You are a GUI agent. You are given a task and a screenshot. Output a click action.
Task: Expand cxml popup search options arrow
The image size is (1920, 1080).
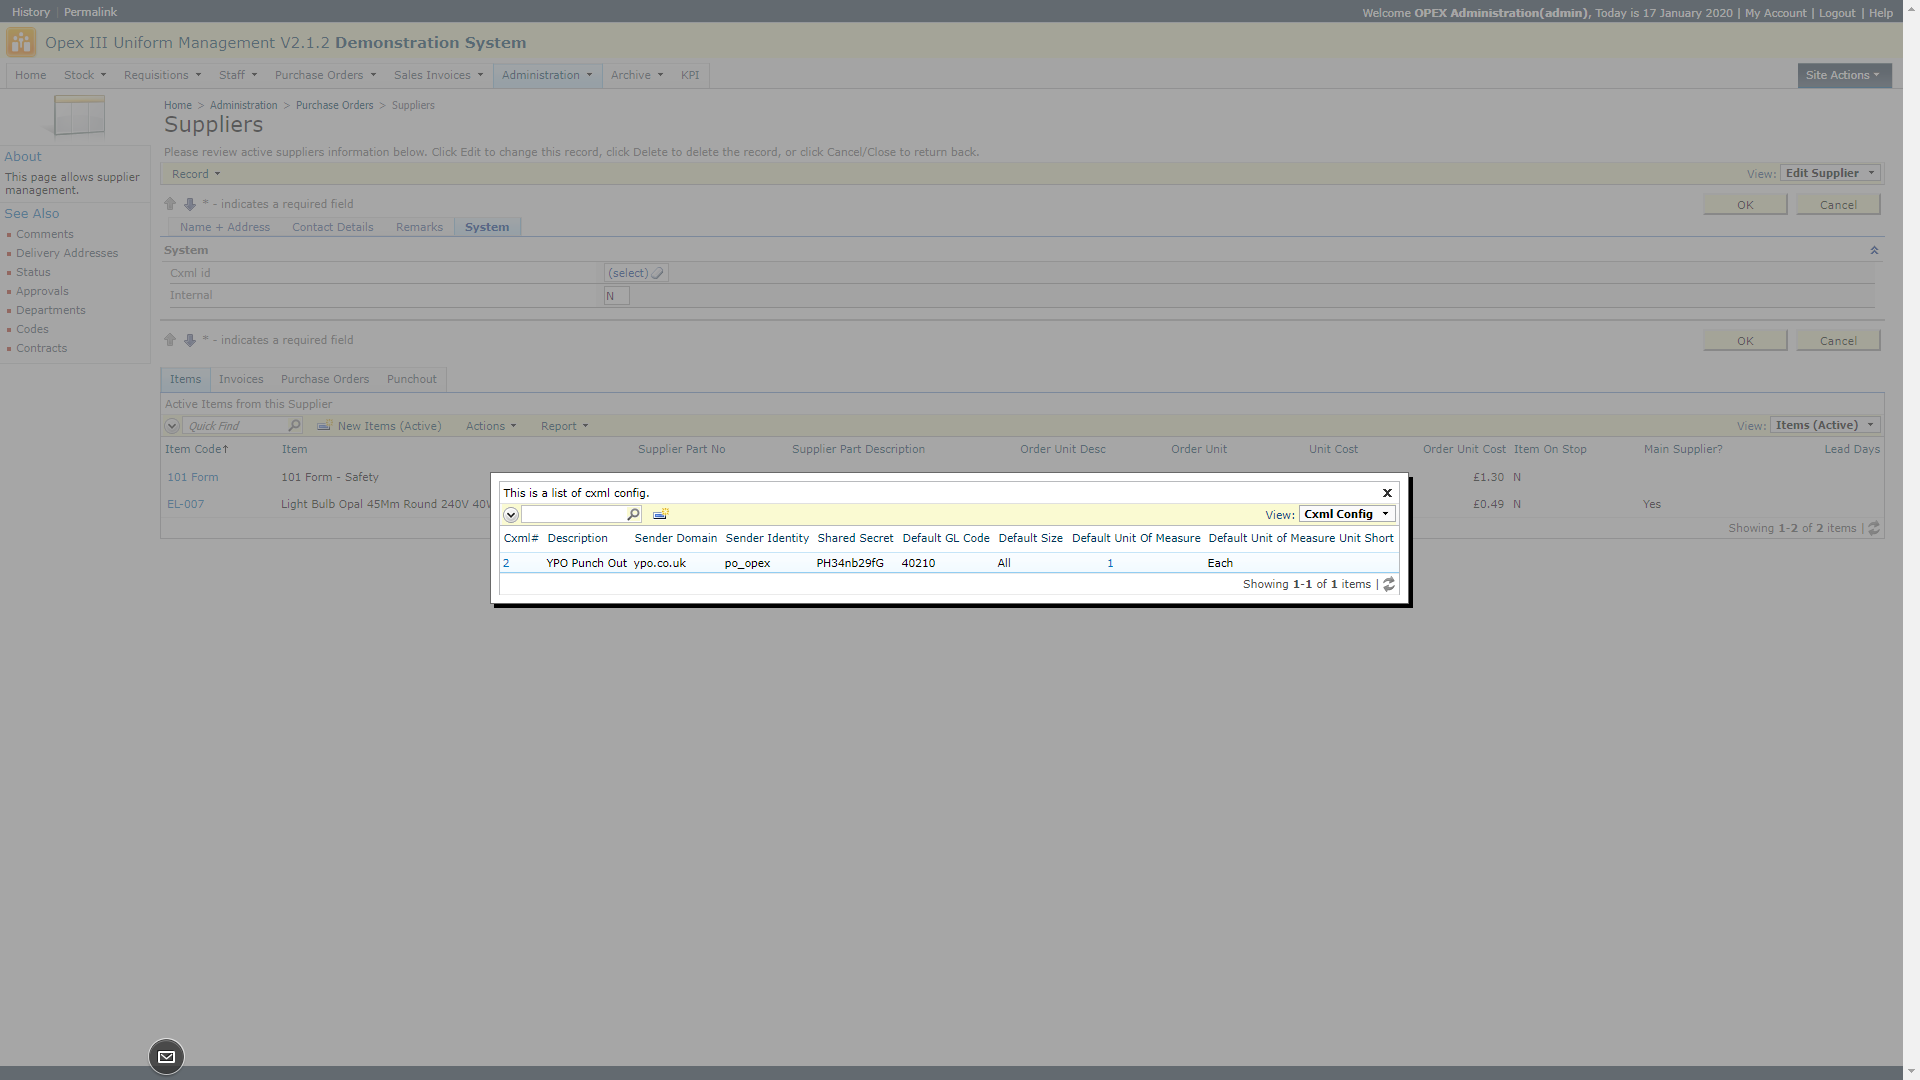(511, 515)
